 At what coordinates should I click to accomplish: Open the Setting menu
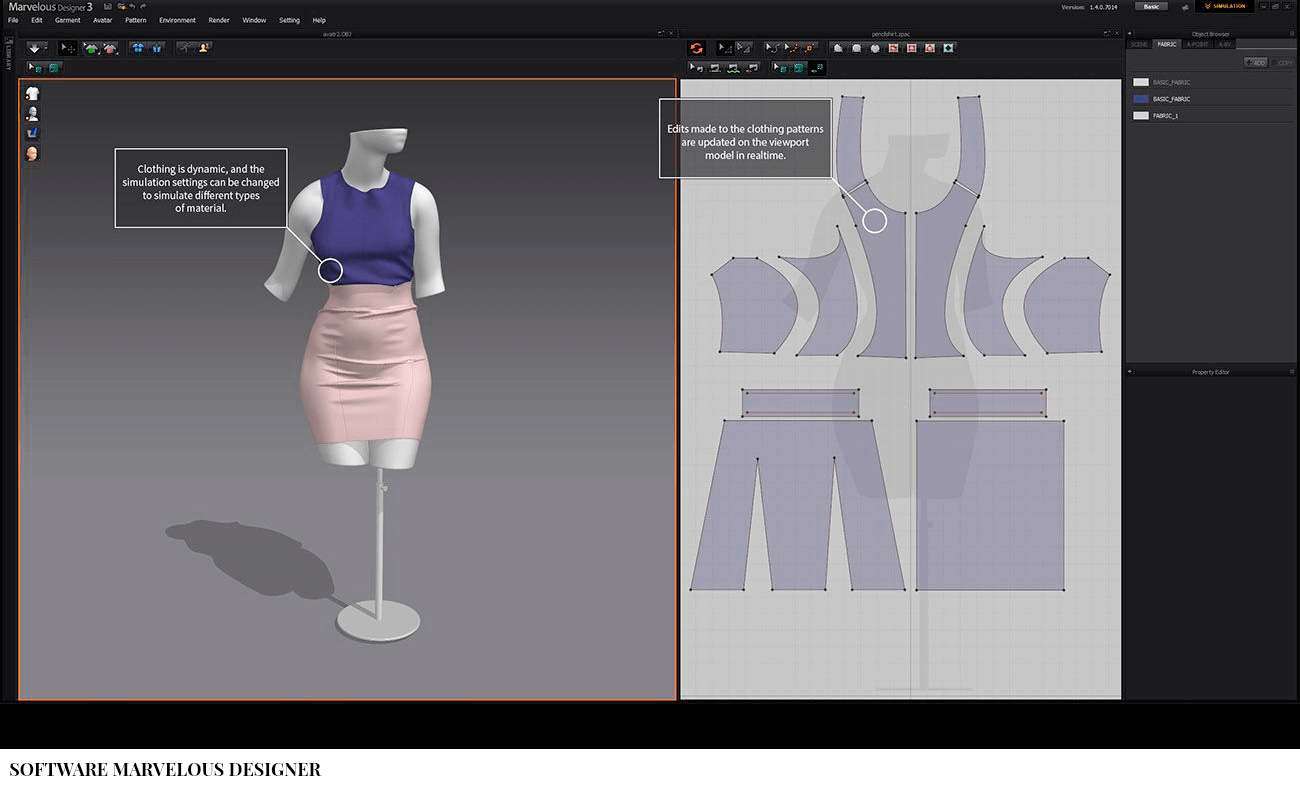point(289,20)
